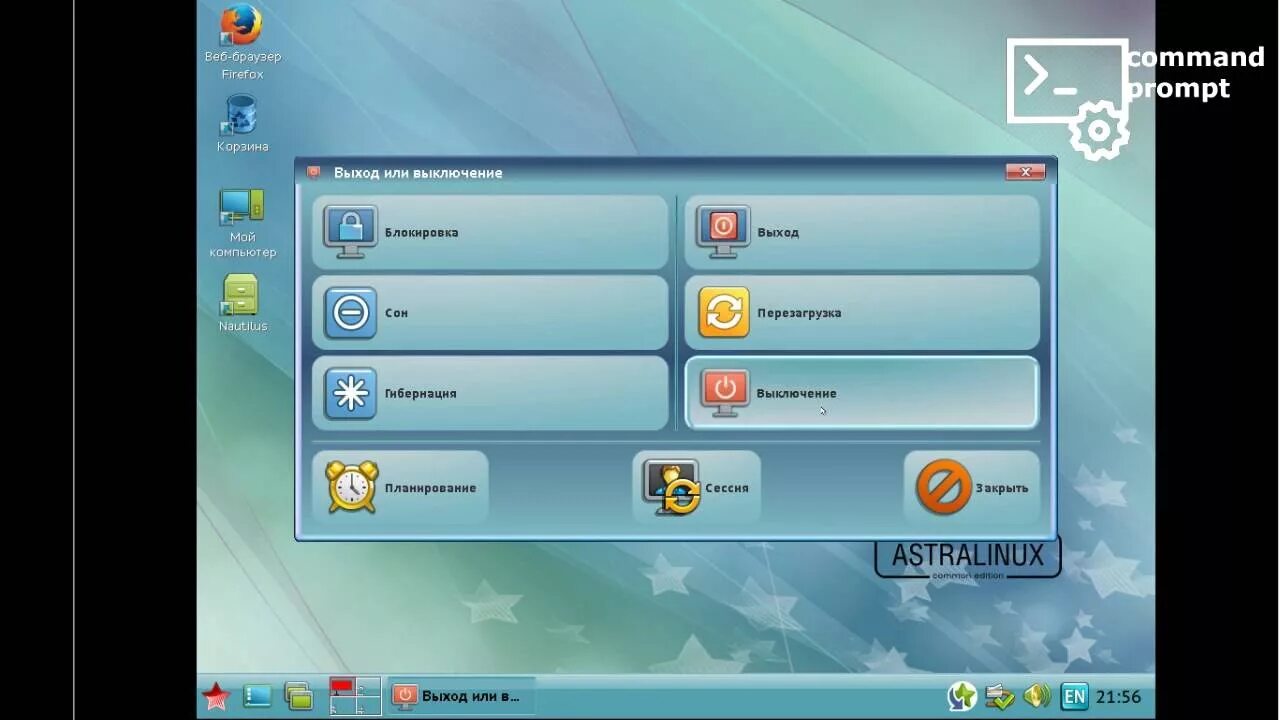Activate the Выход или в... taskbar entry
Image resolution: width=1280 pixels, height=720 pixels.
coord(460,696)
